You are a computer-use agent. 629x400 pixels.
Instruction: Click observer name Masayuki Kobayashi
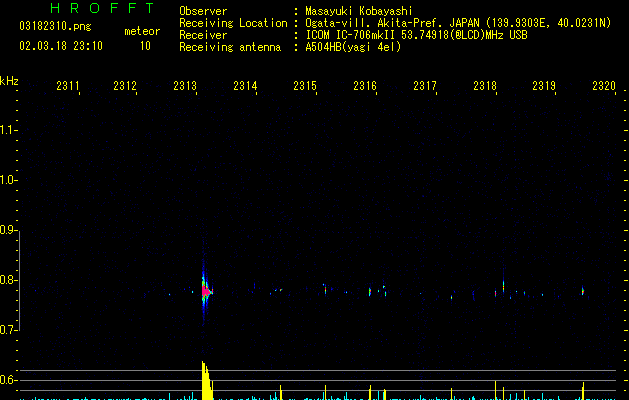(x=359, y=11)
